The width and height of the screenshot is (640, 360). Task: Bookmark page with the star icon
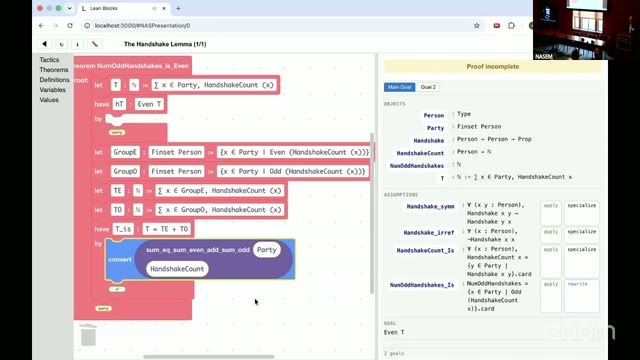477,25
